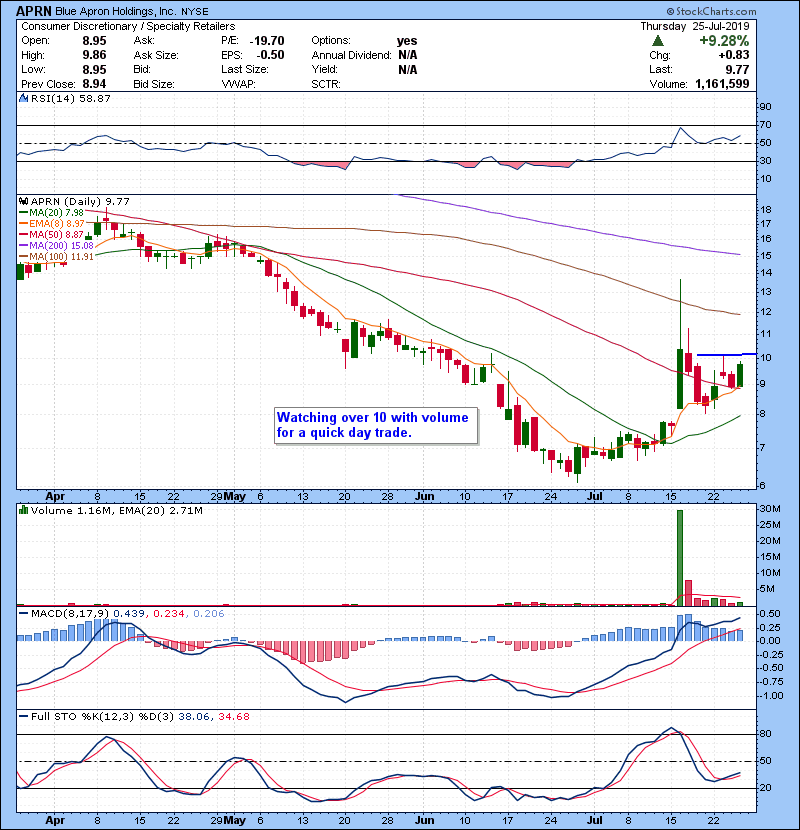Click the MACD signal value 0.234
The width and height of the screenshot is (800, 830).
click(169, 614)
